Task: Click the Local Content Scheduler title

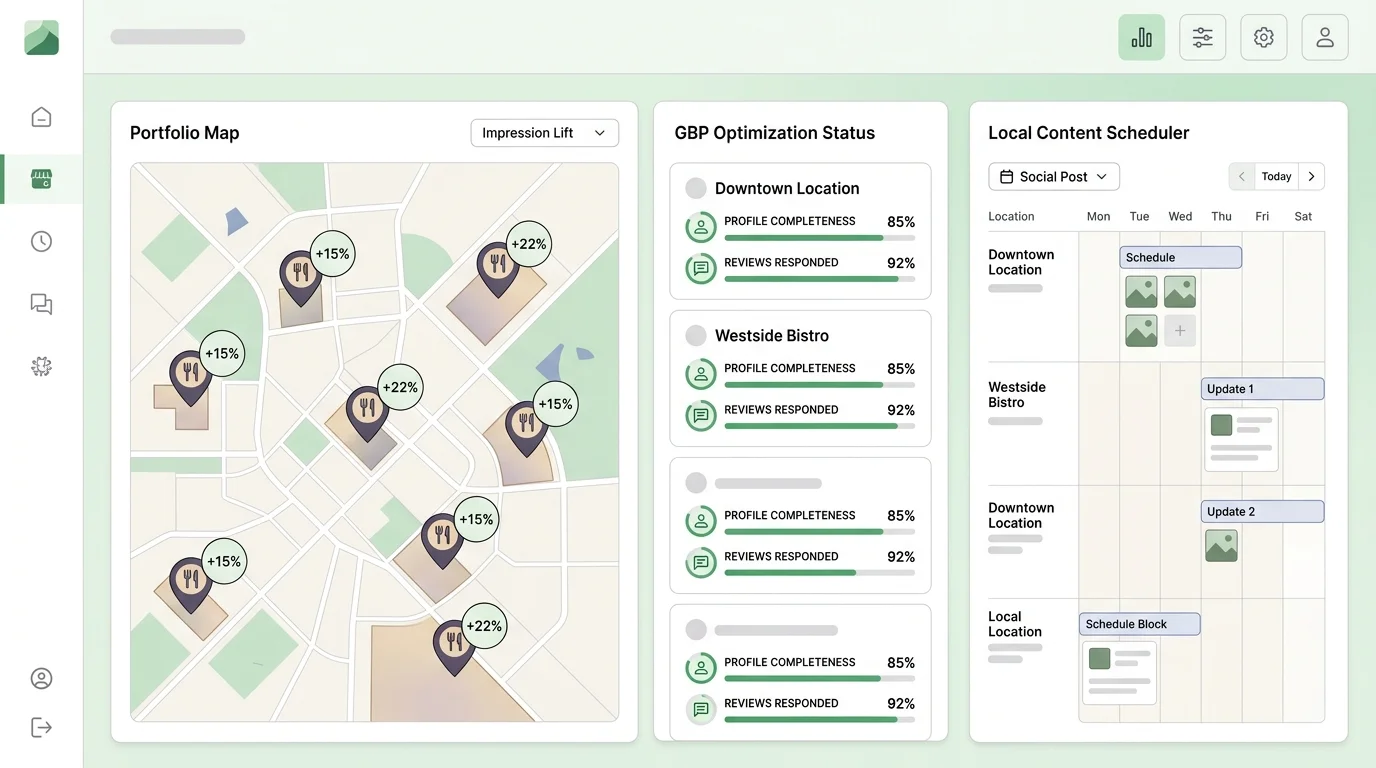Action: tap(1089, 133)
